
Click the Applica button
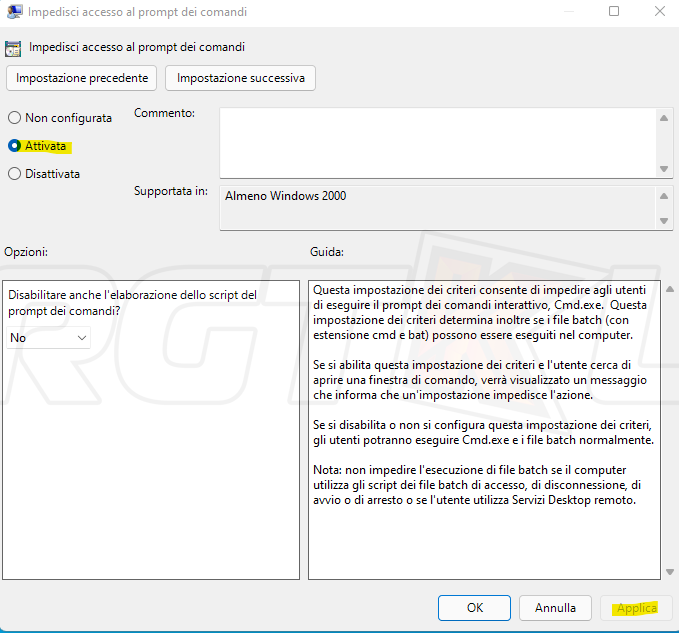637,607
